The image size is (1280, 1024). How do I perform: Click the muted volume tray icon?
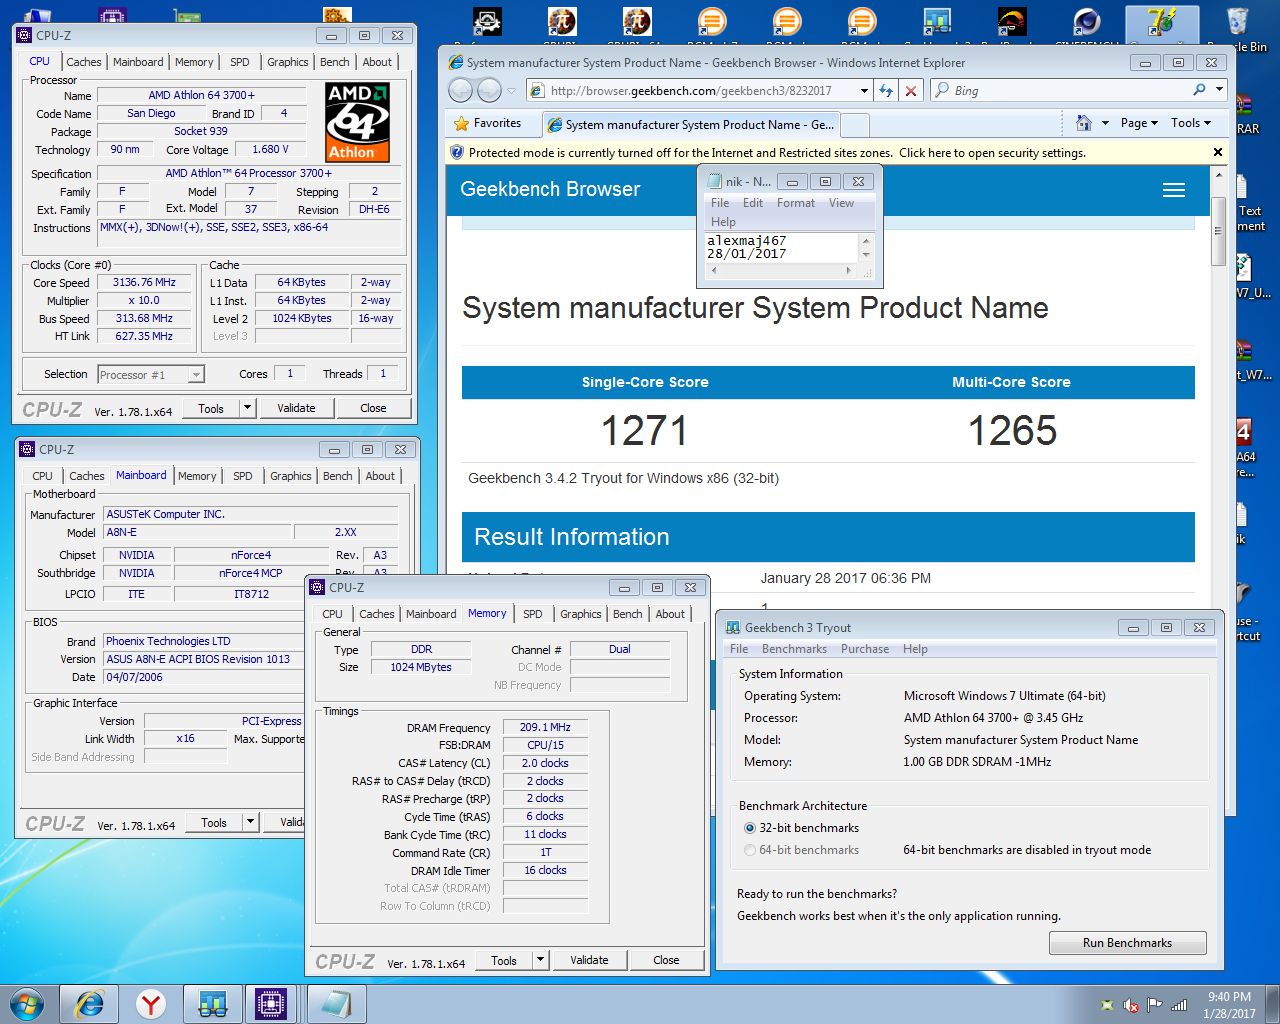click(1131, 1005)
